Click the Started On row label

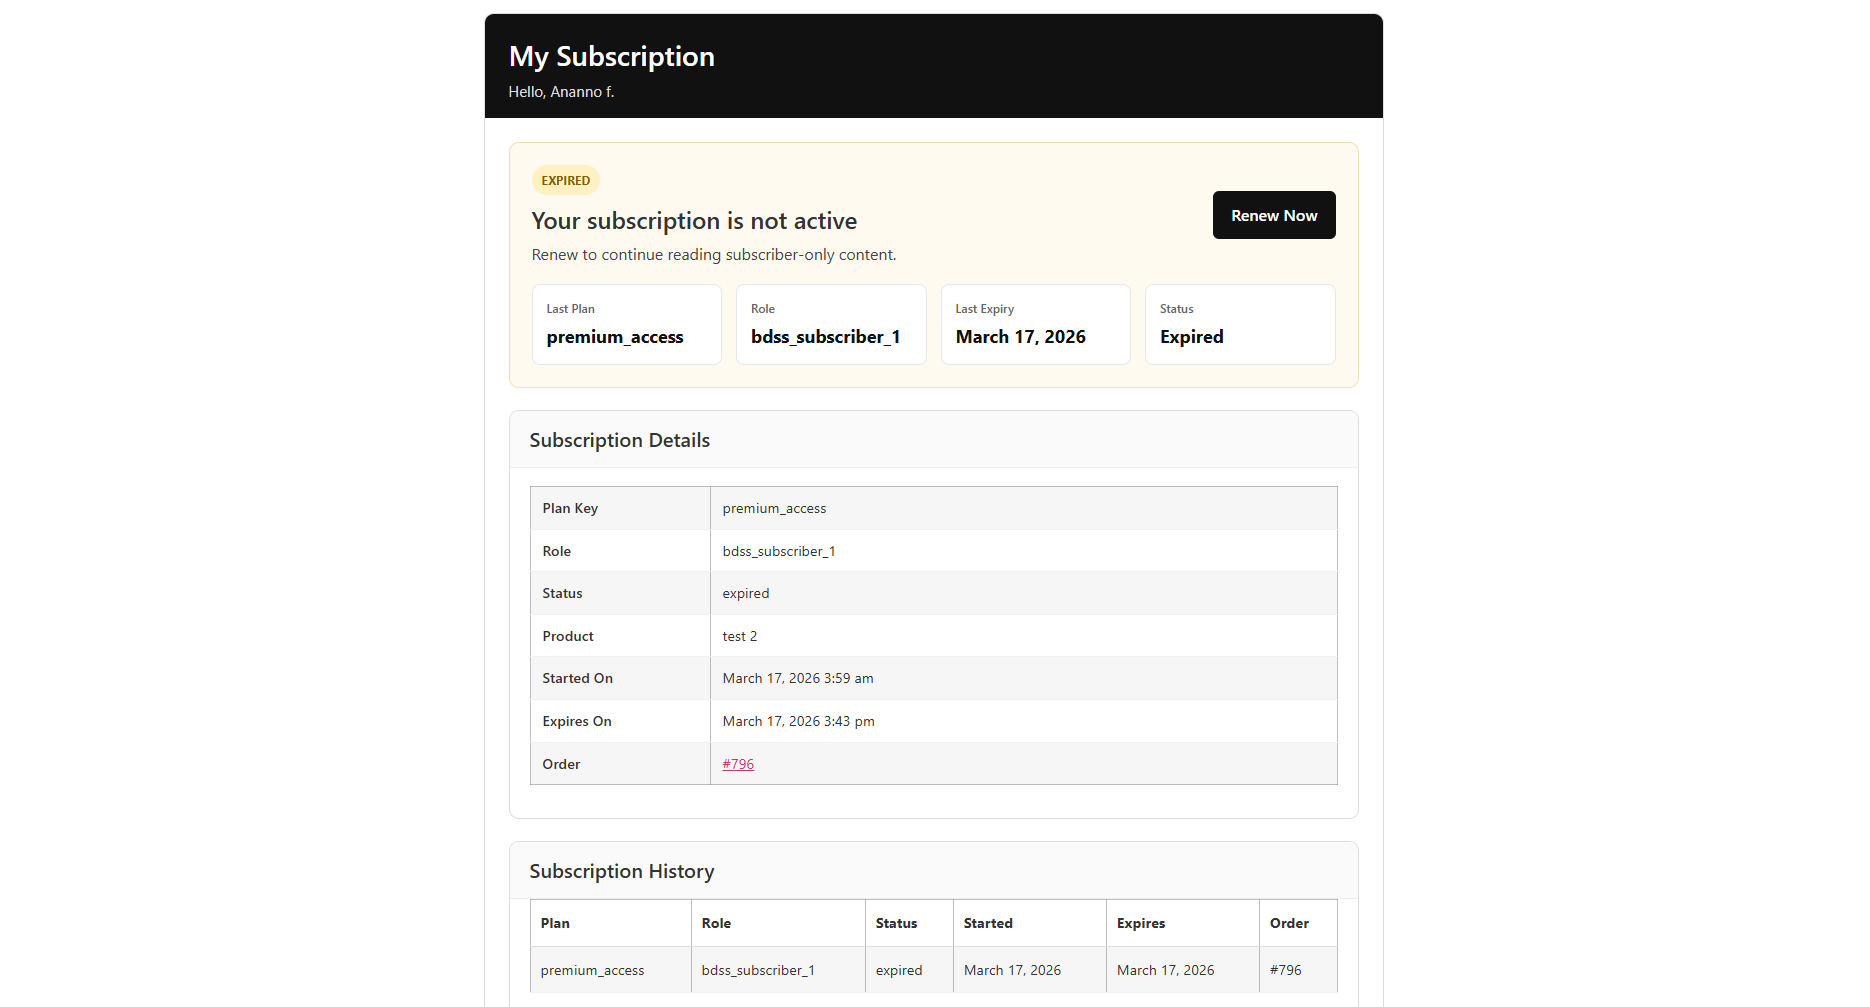(577, 678)
